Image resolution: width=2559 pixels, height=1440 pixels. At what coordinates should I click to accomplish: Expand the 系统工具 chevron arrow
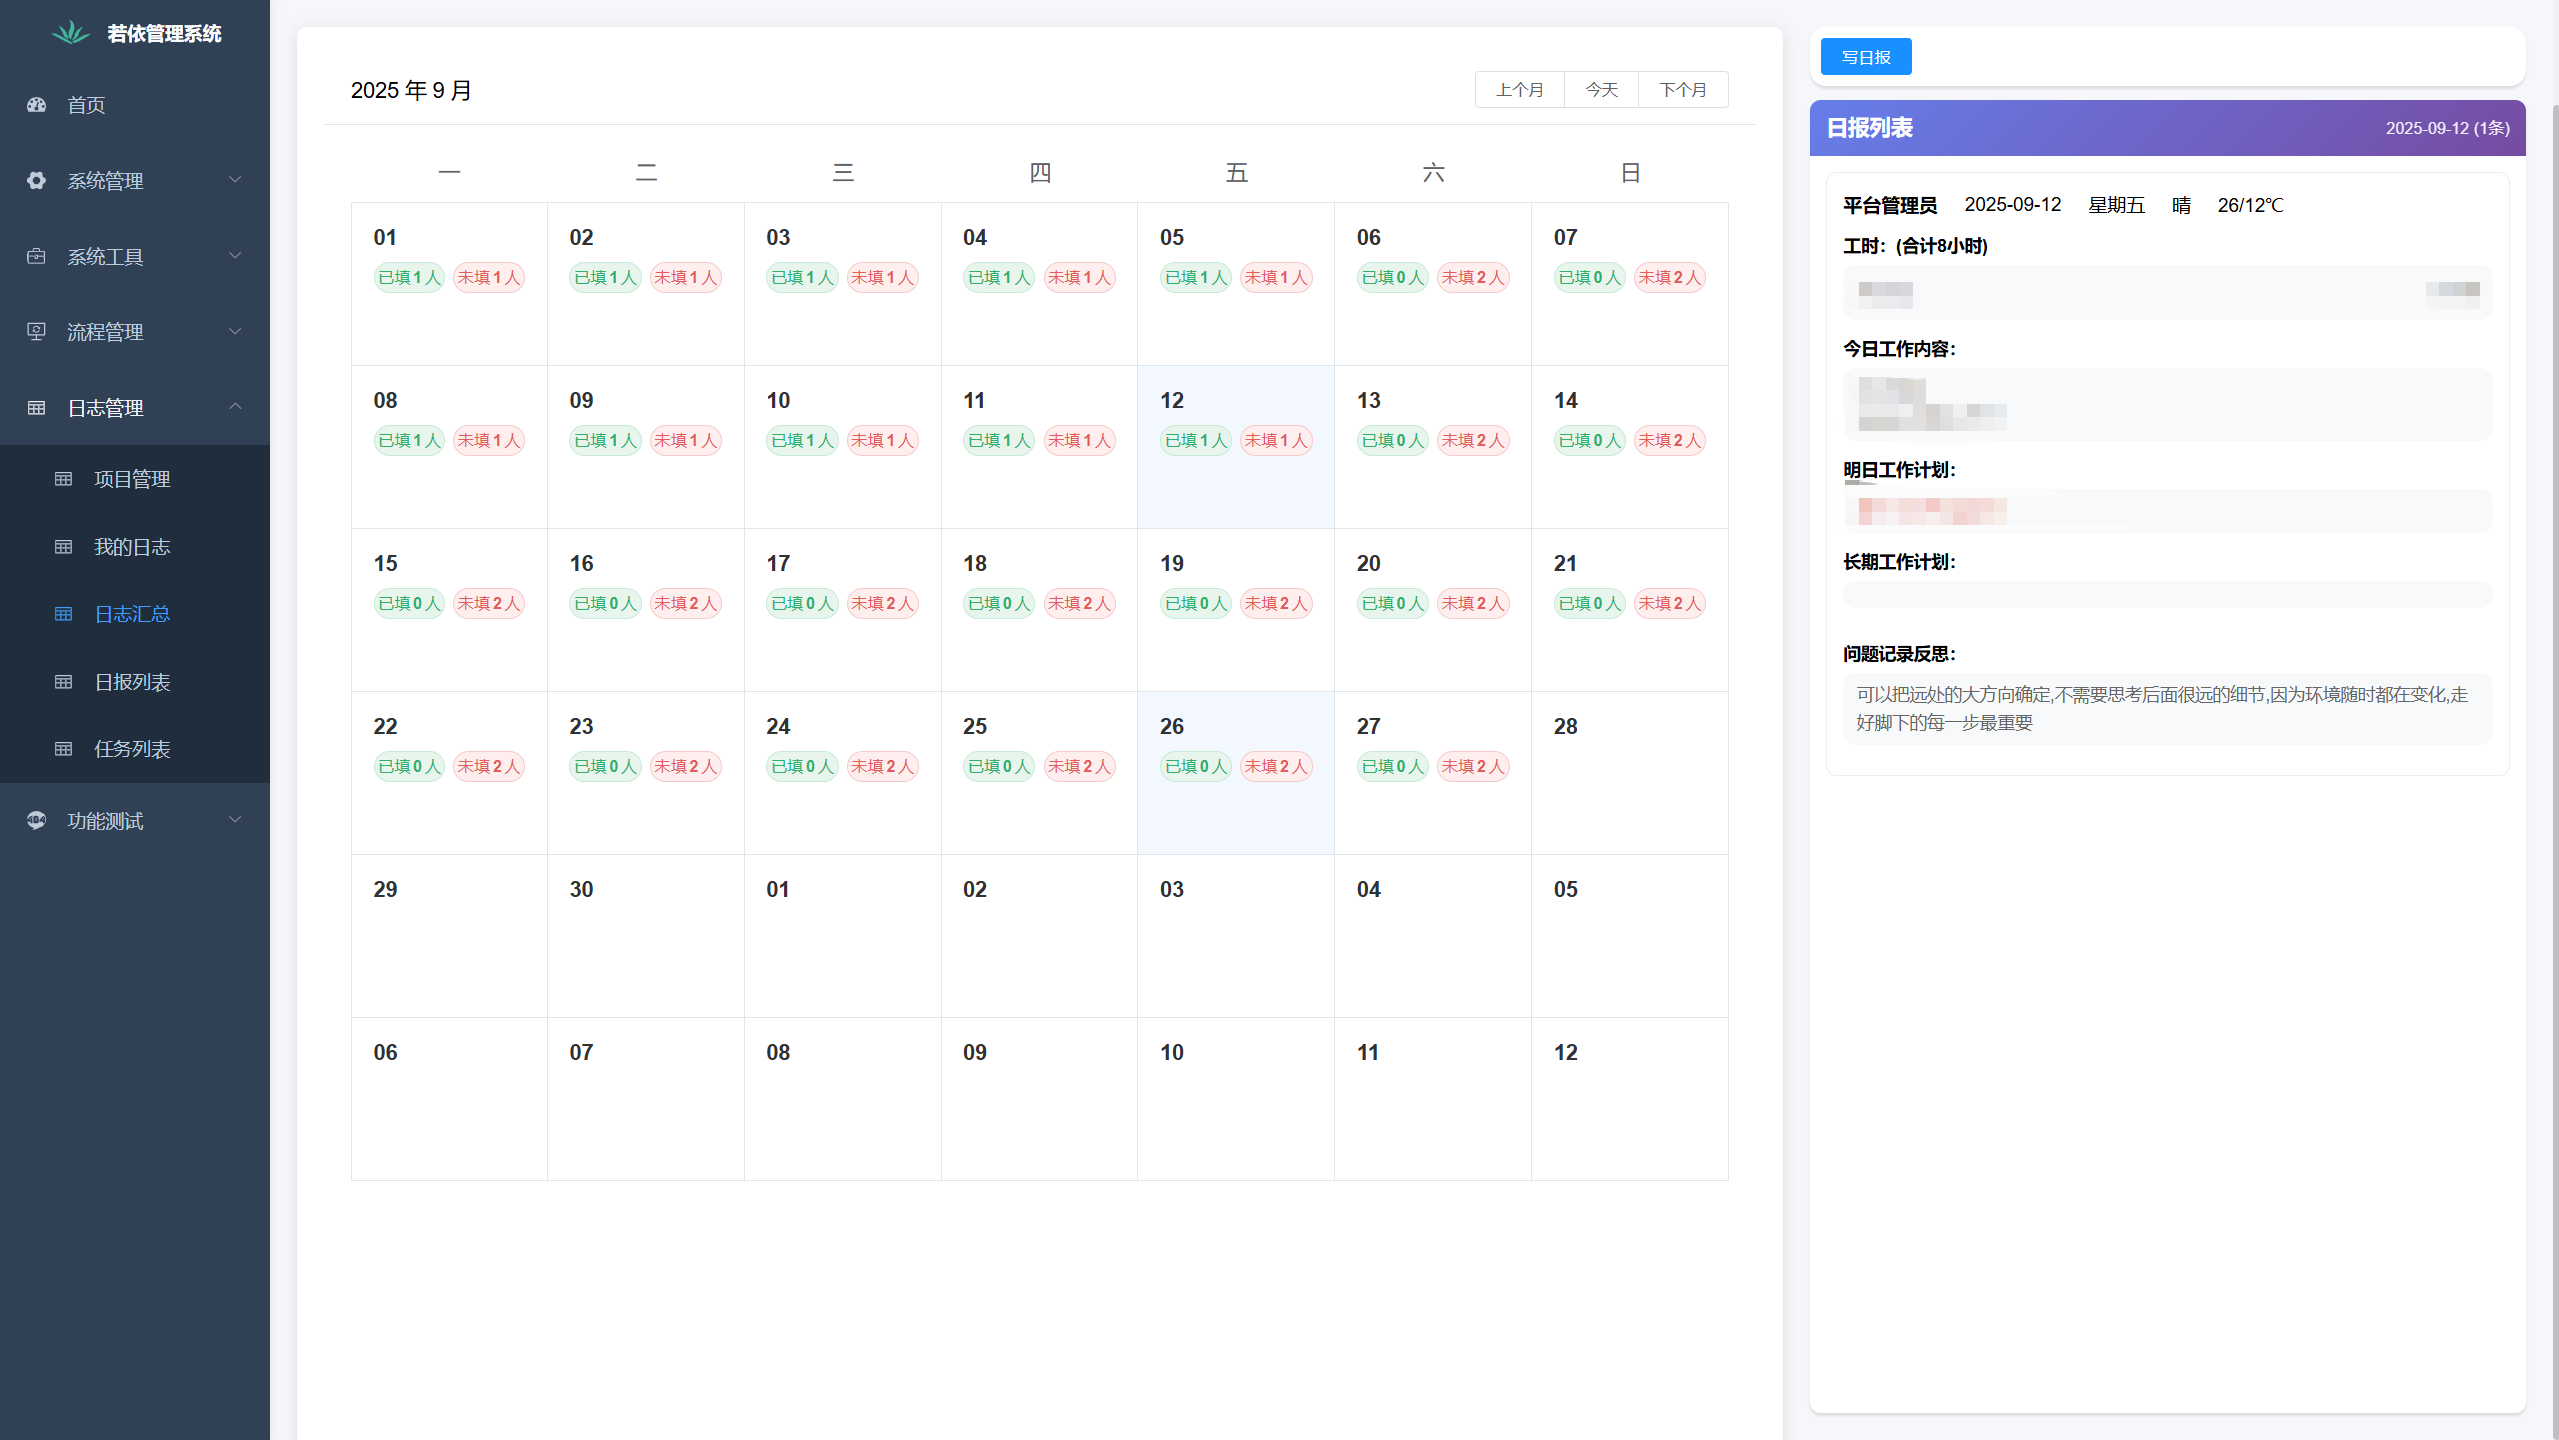pyautogui.click(x=235, y=256)
